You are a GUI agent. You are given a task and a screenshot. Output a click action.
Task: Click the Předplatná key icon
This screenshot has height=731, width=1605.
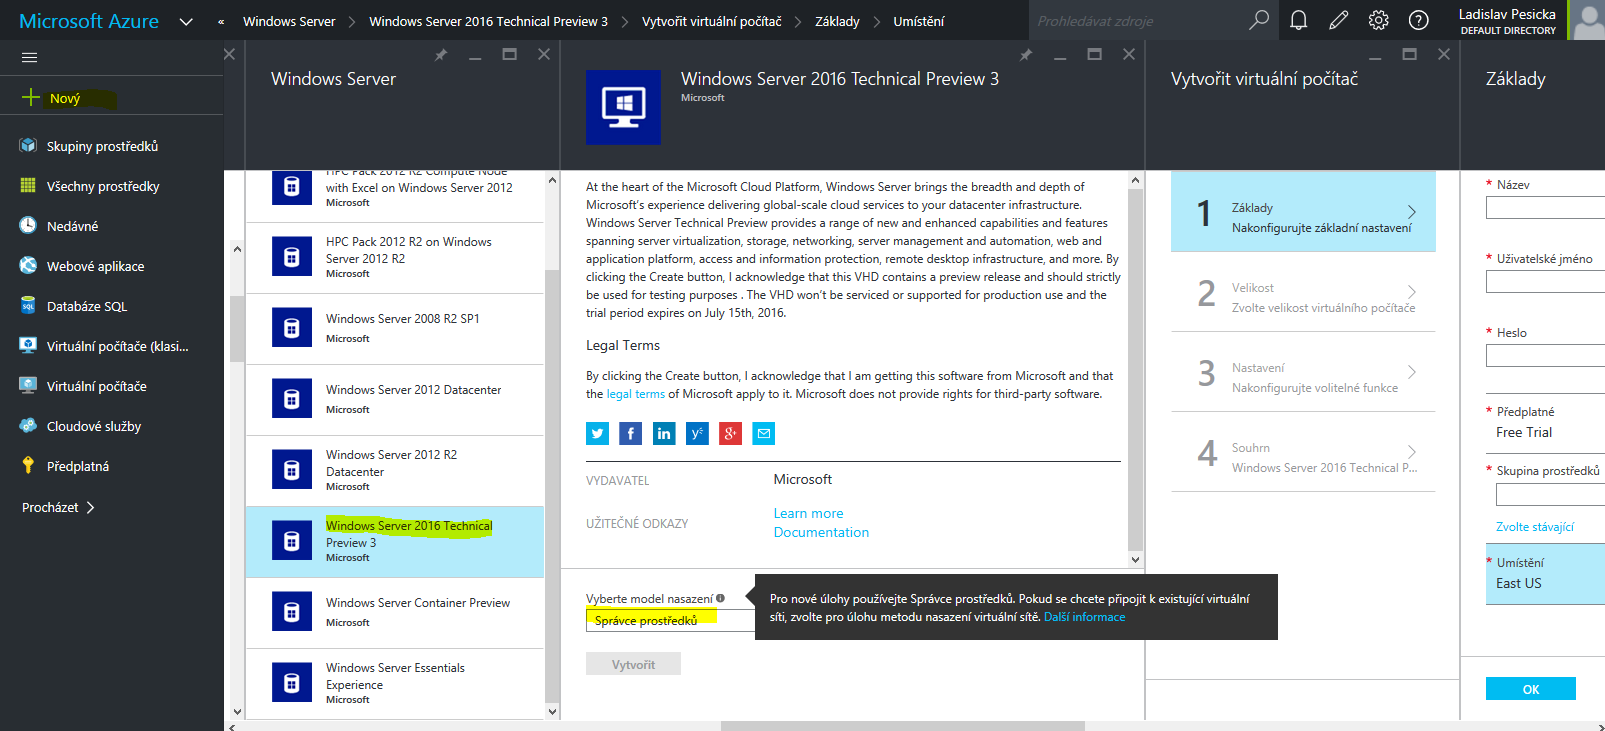[28, 465]
